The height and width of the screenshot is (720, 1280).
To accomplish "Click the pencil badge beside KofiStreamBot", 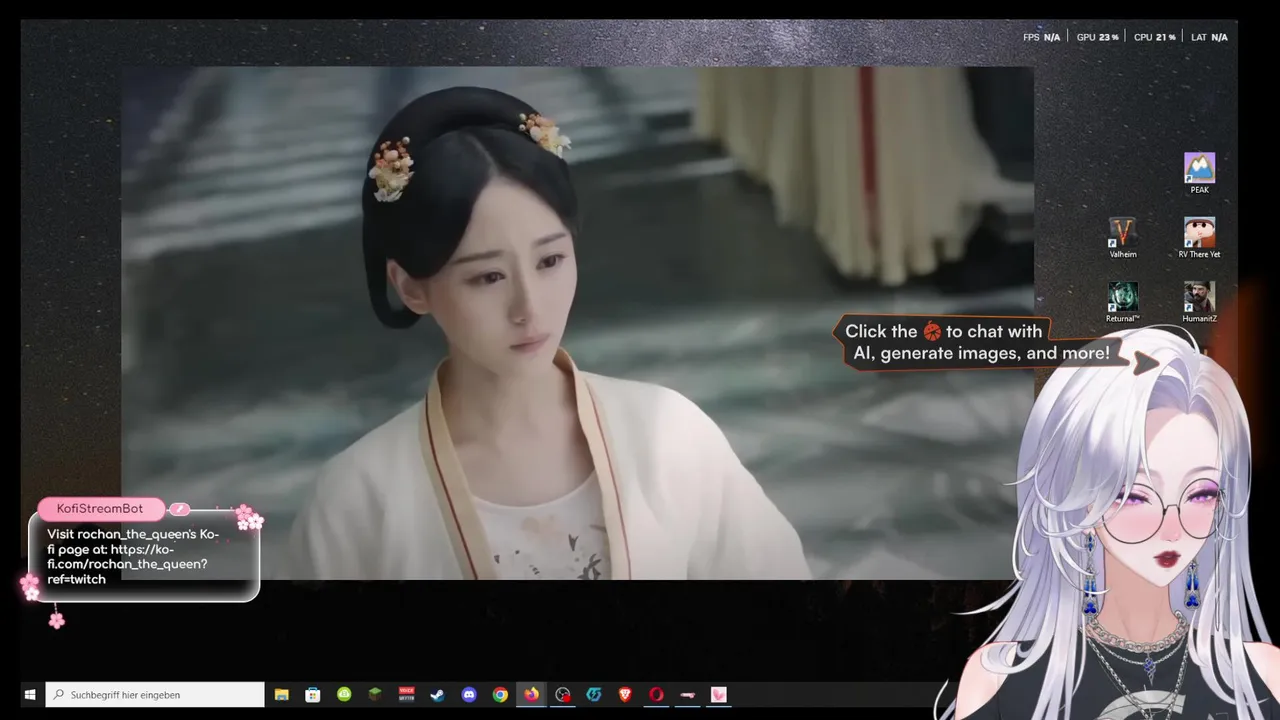I will point(179,509).
